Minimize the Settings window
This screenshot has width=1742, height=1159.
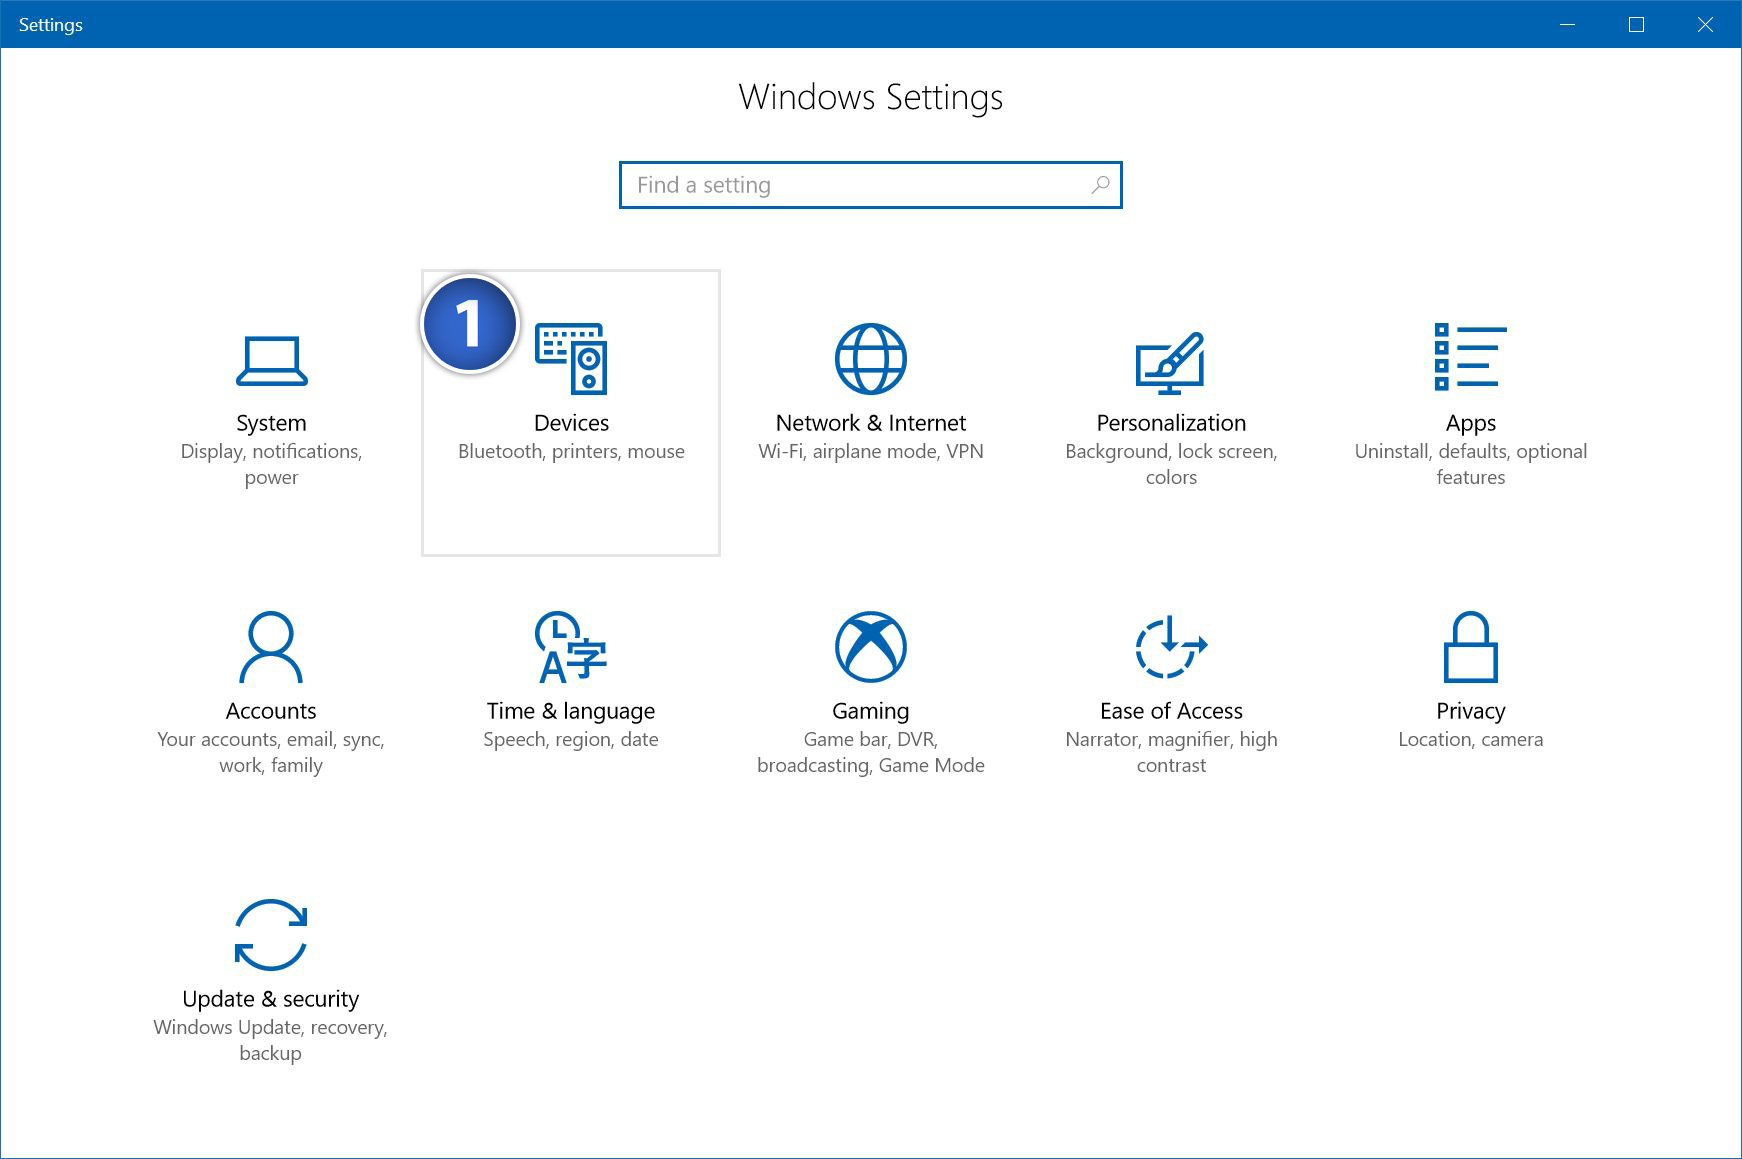pyautogui.click(x=1568, y=24)
